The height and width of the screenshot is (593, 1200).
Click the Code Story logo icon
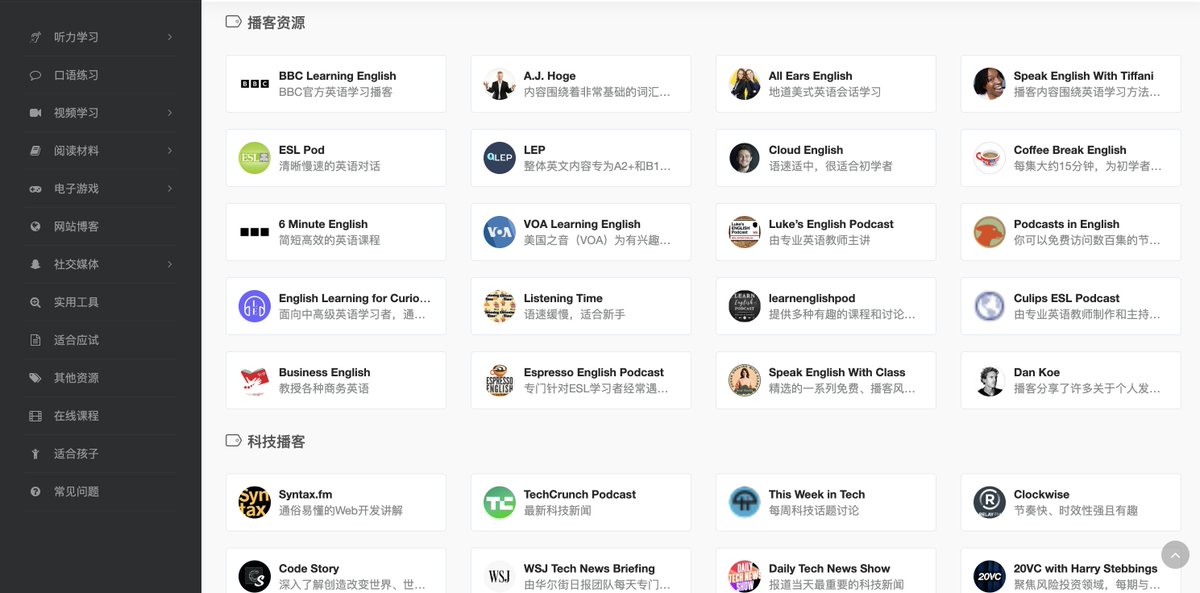pyautogui.click(x=255, y=576)
